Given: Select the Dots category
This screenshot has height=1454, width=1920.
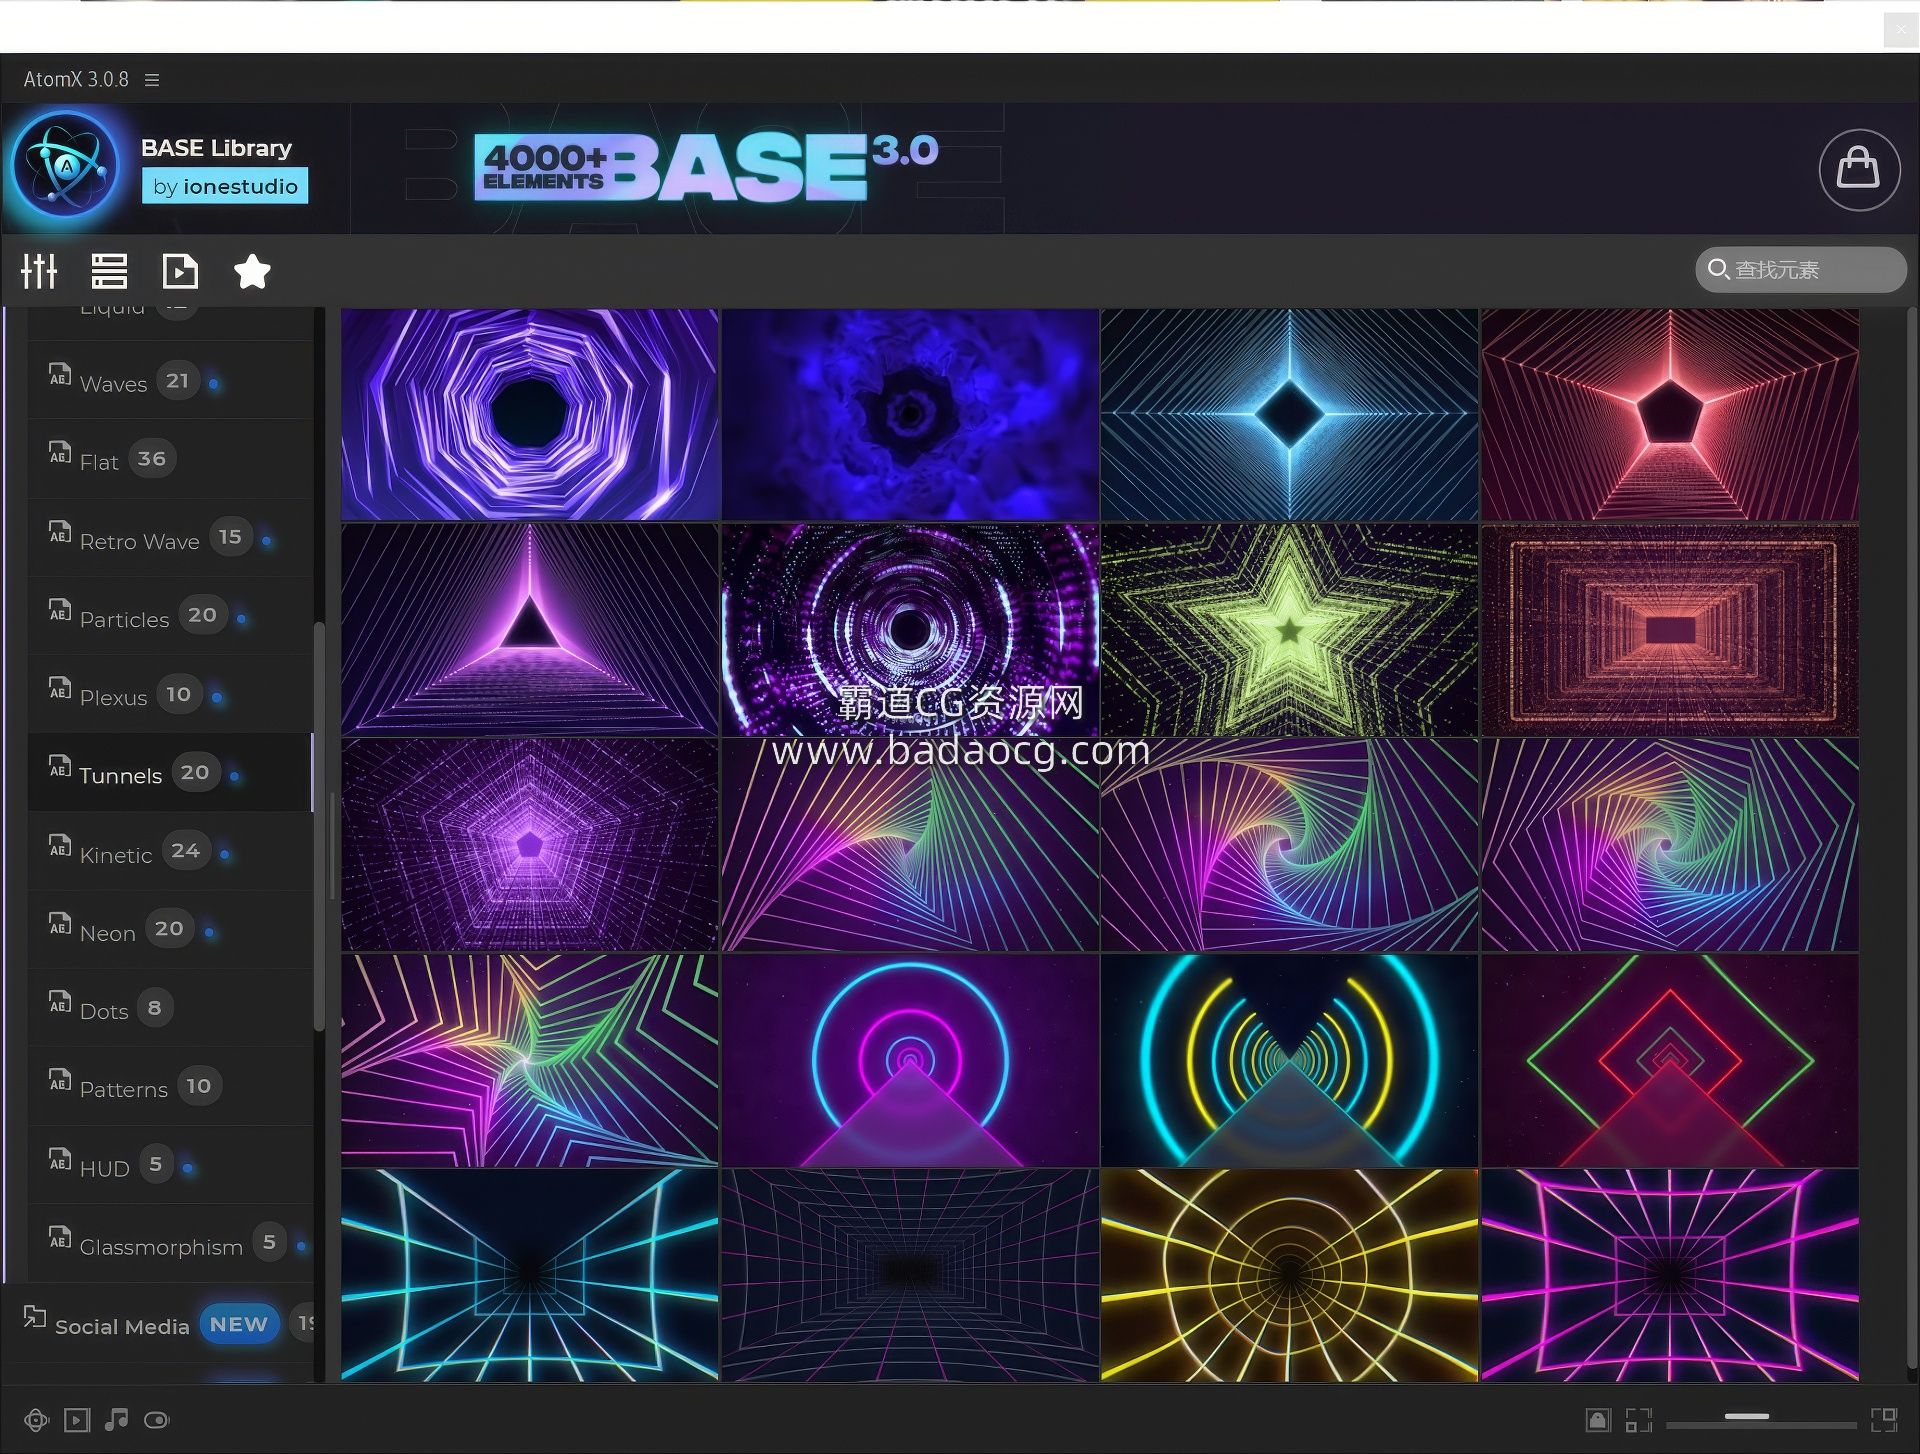Looking at the screenshot, I should coord(170,1008).
